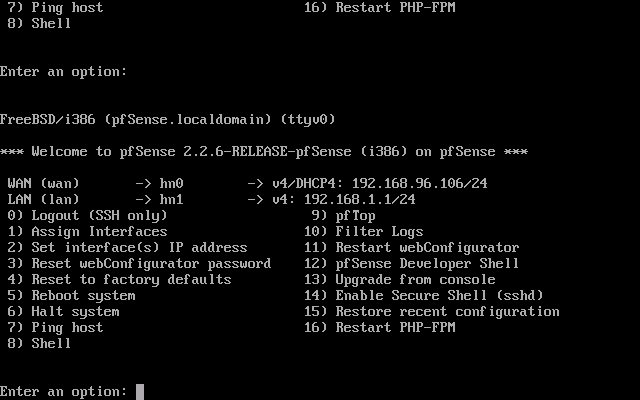Select the Assign Interfaces menu entry
The width and height of the screenshot is (640, 400).
tap(87, 232)
